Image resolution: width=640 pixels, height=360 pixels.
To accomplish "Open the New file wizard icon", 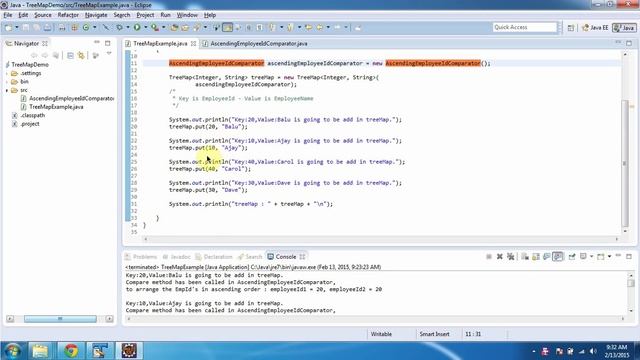I will [x=8, y=27].
